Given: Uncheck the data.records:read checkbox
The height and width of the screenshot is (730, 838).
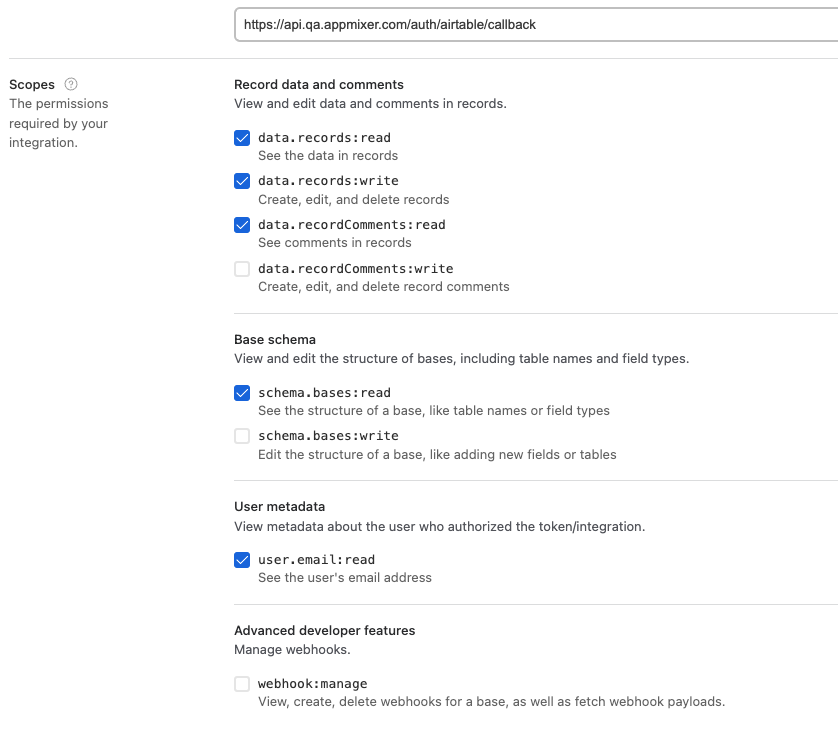Looking at the screenshot, I should click(x=242, y=138).
